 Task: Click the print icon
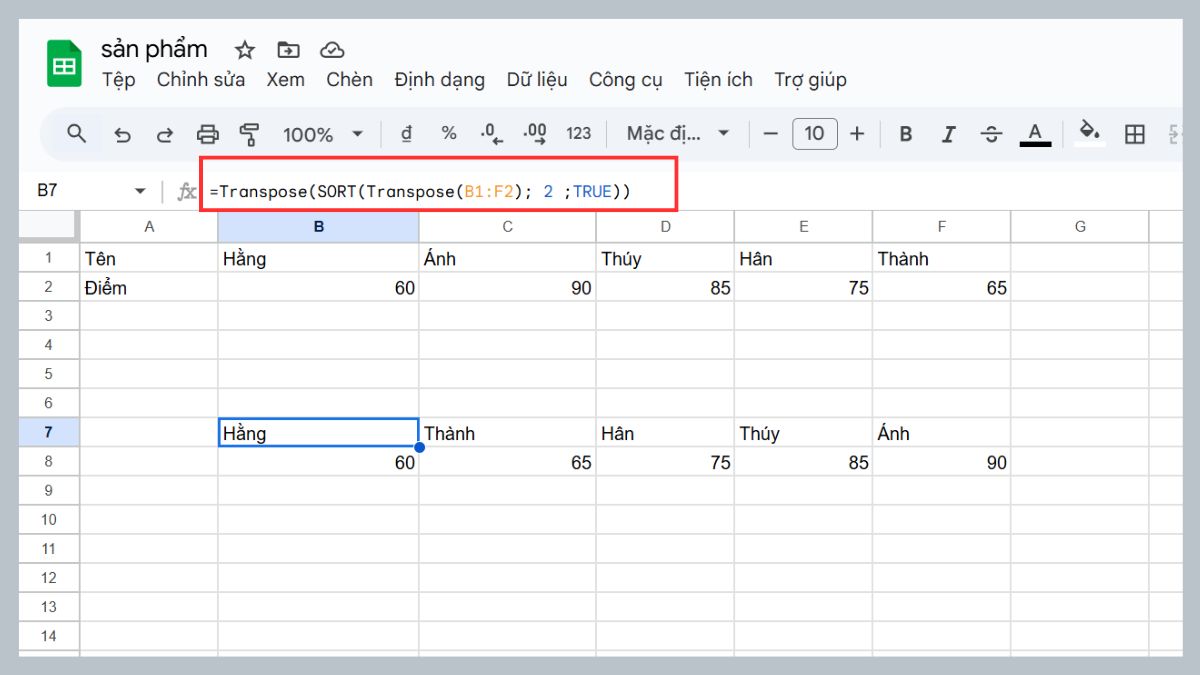(208, 133)
